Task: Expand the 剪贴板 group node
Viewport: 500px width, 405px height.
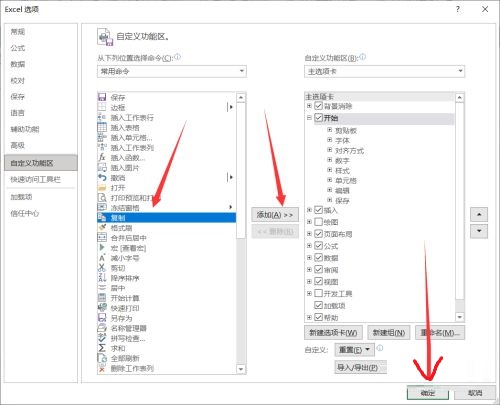Action: pos(330,130)
